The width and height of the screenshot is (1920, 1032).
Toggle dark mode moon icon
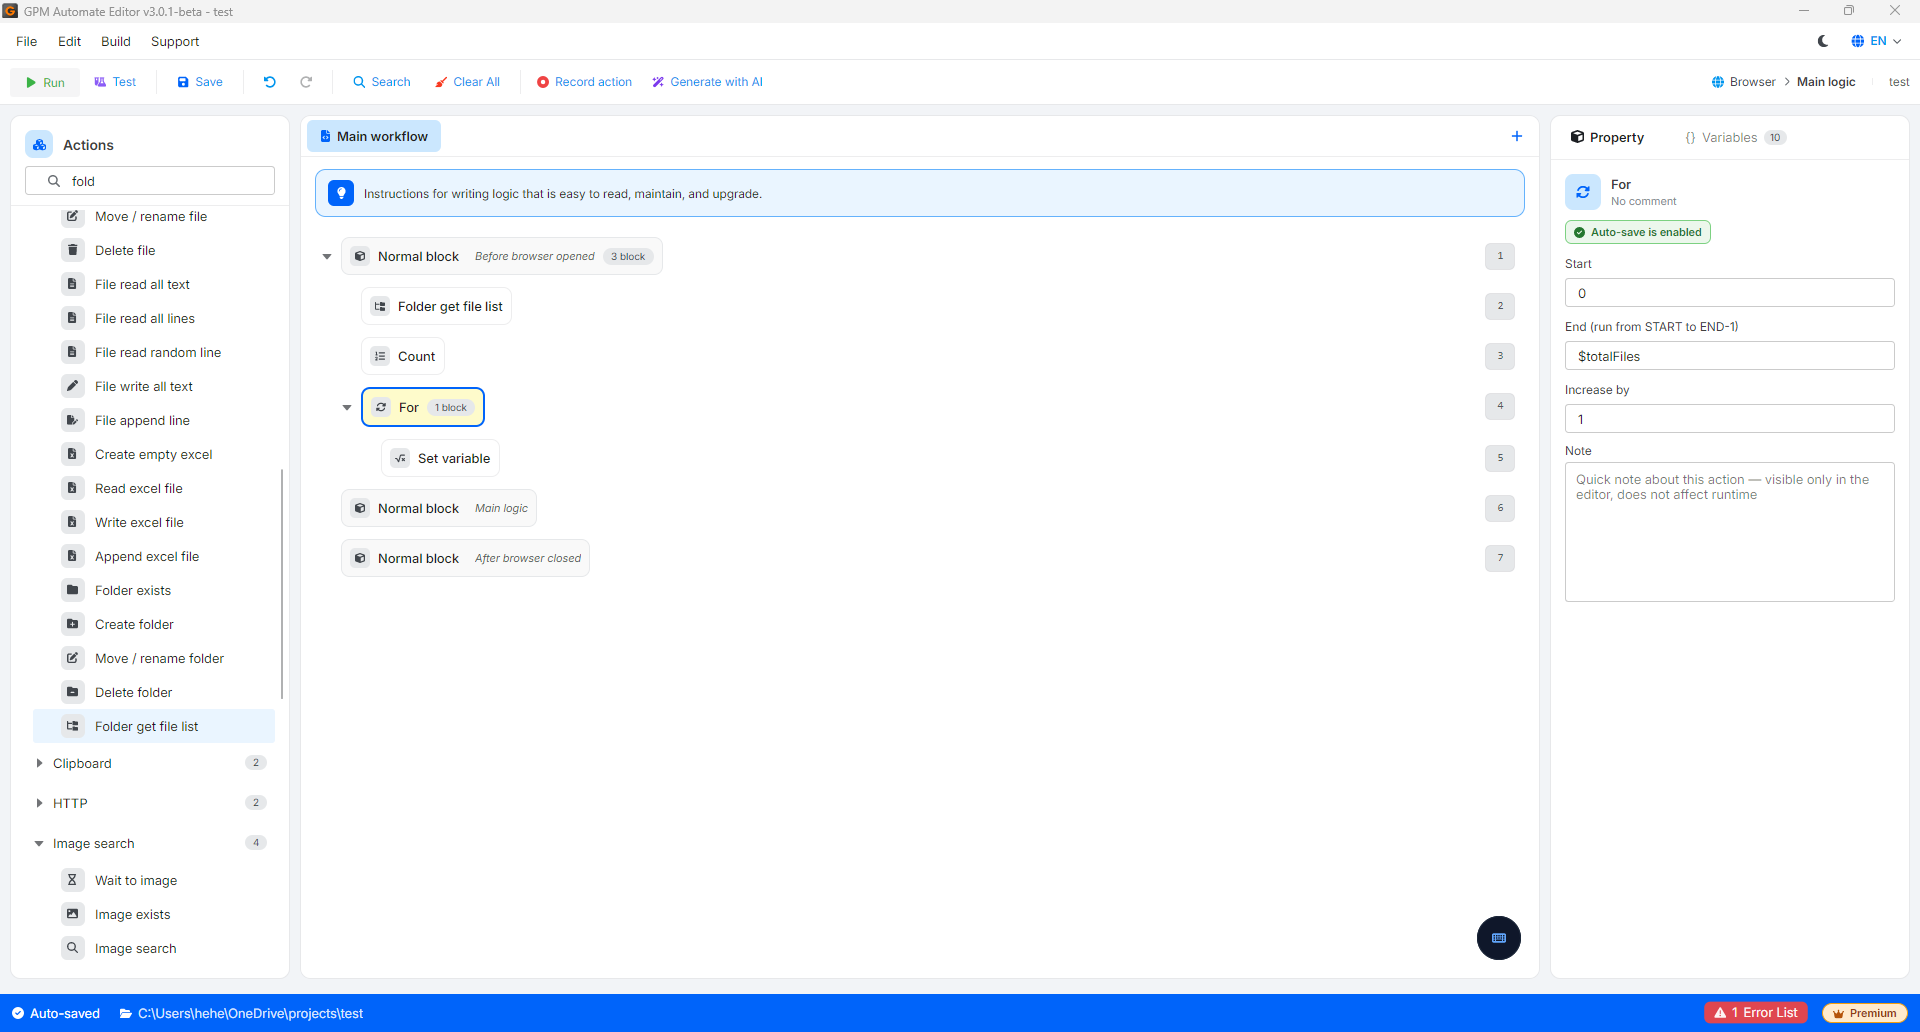click(1823, 41)
